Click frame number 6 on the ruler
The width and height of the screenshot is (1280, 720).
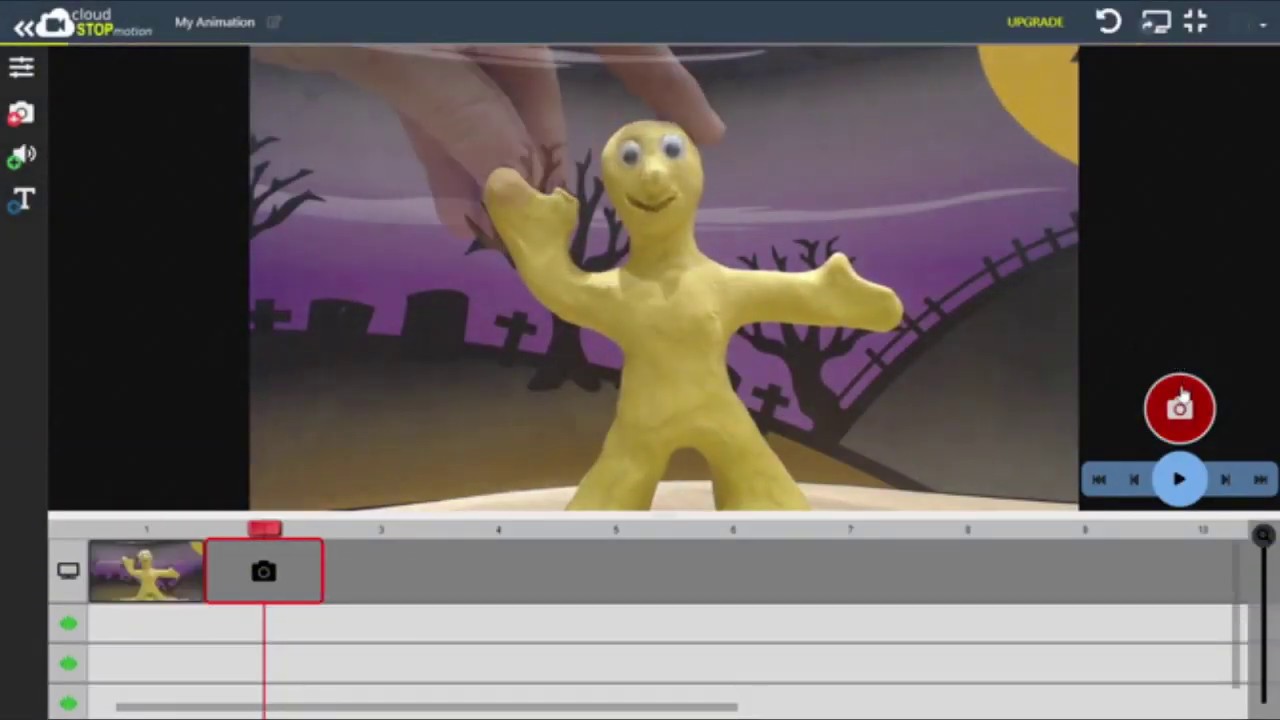(x=733, y=530)
